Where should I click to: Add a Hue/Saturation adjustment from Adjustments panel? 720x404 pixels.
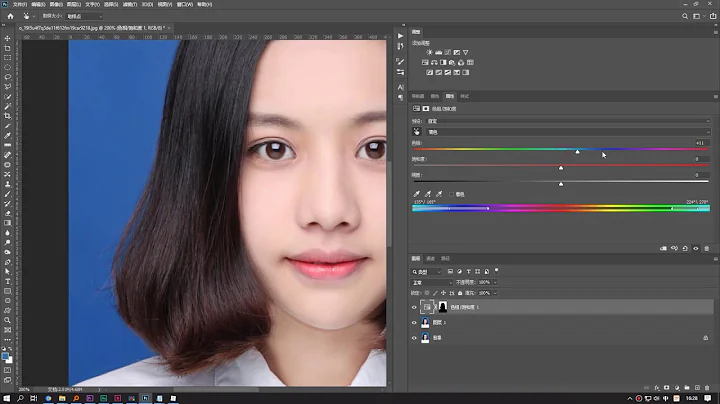click(x=425, y=62)
